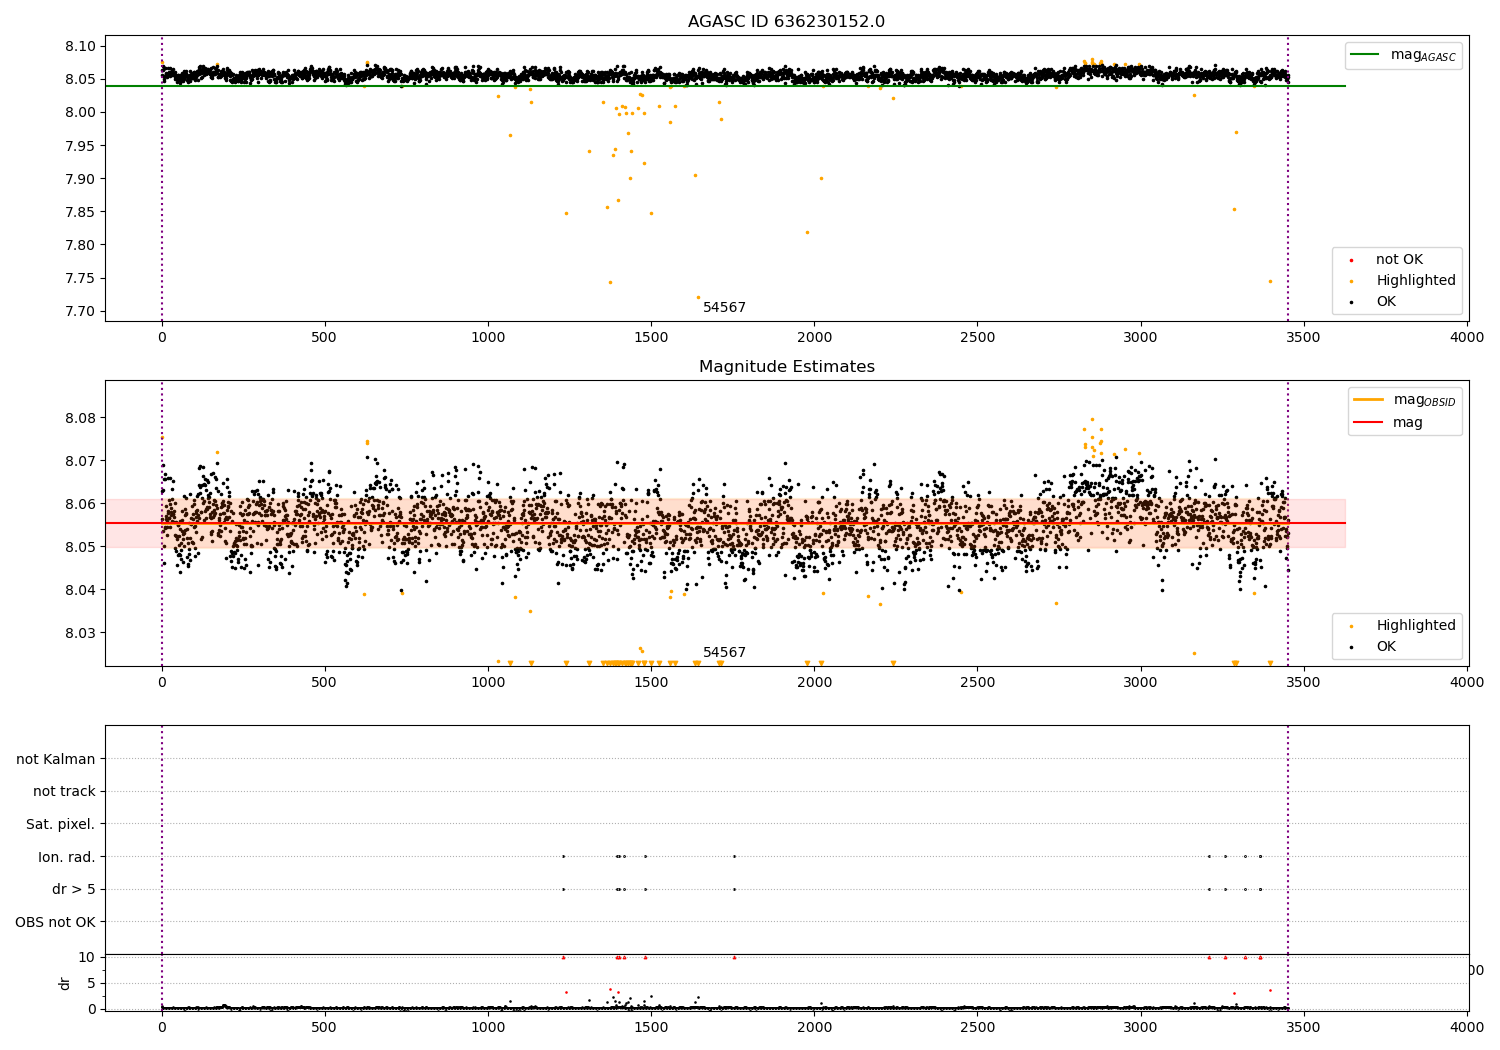1500x1050 pixels.
Task: Click the 2500 x-axis tick of Magnitude Estimates plot
Action: pos(977,683)
